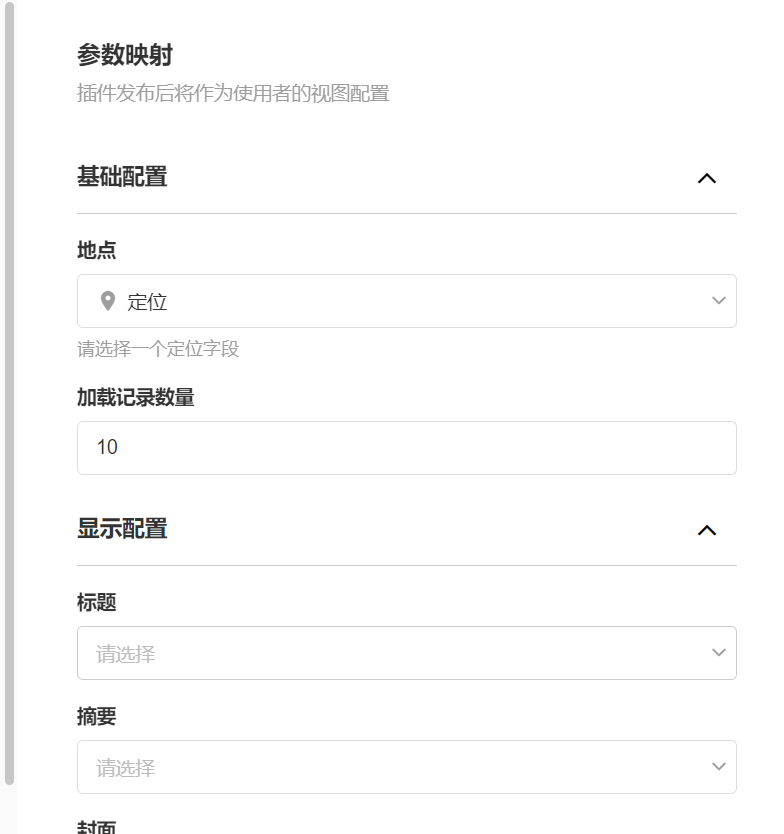Screen dimensions: 784x834
Task: Click the location pin icon in 地点 field
Action: pyautogui.click(x=108, y=301)
